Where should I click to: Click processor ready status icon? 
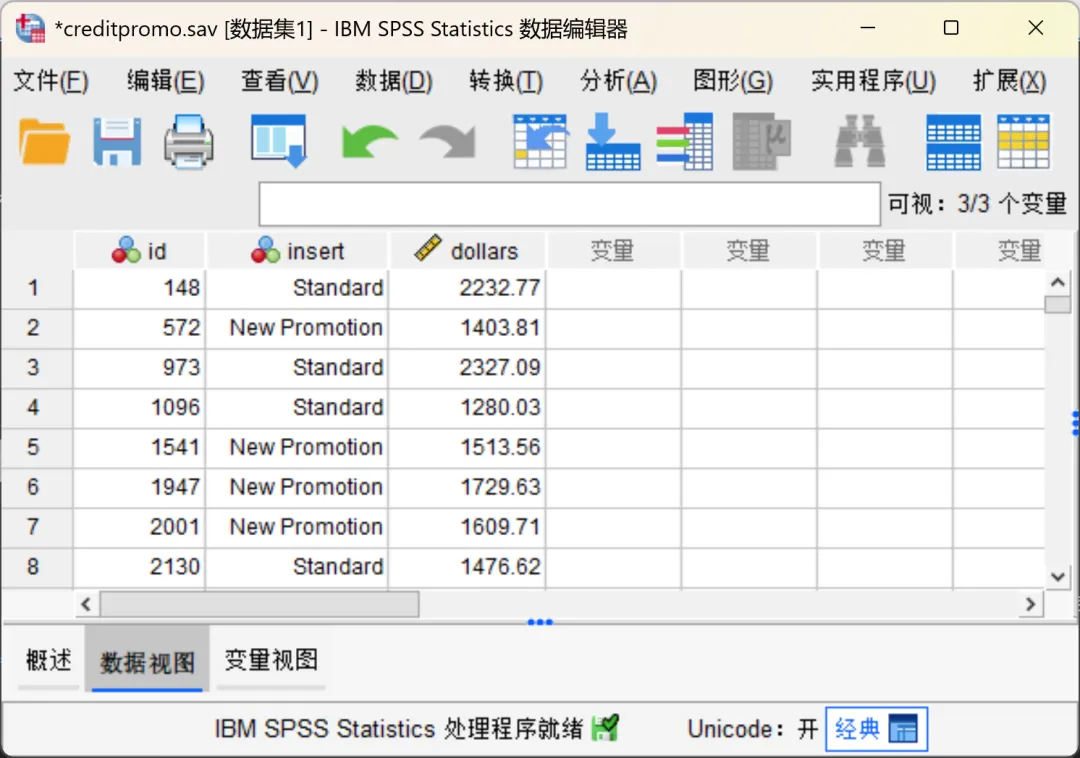point(605,728)
